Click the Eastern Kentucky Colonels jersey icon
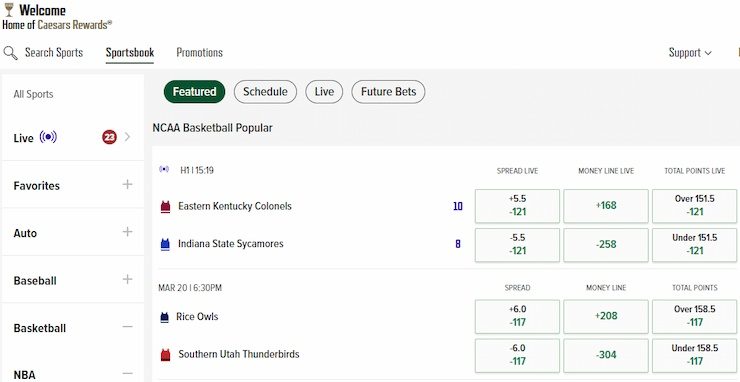This screenshot has width=740, height=382. (x=165, y=207)
